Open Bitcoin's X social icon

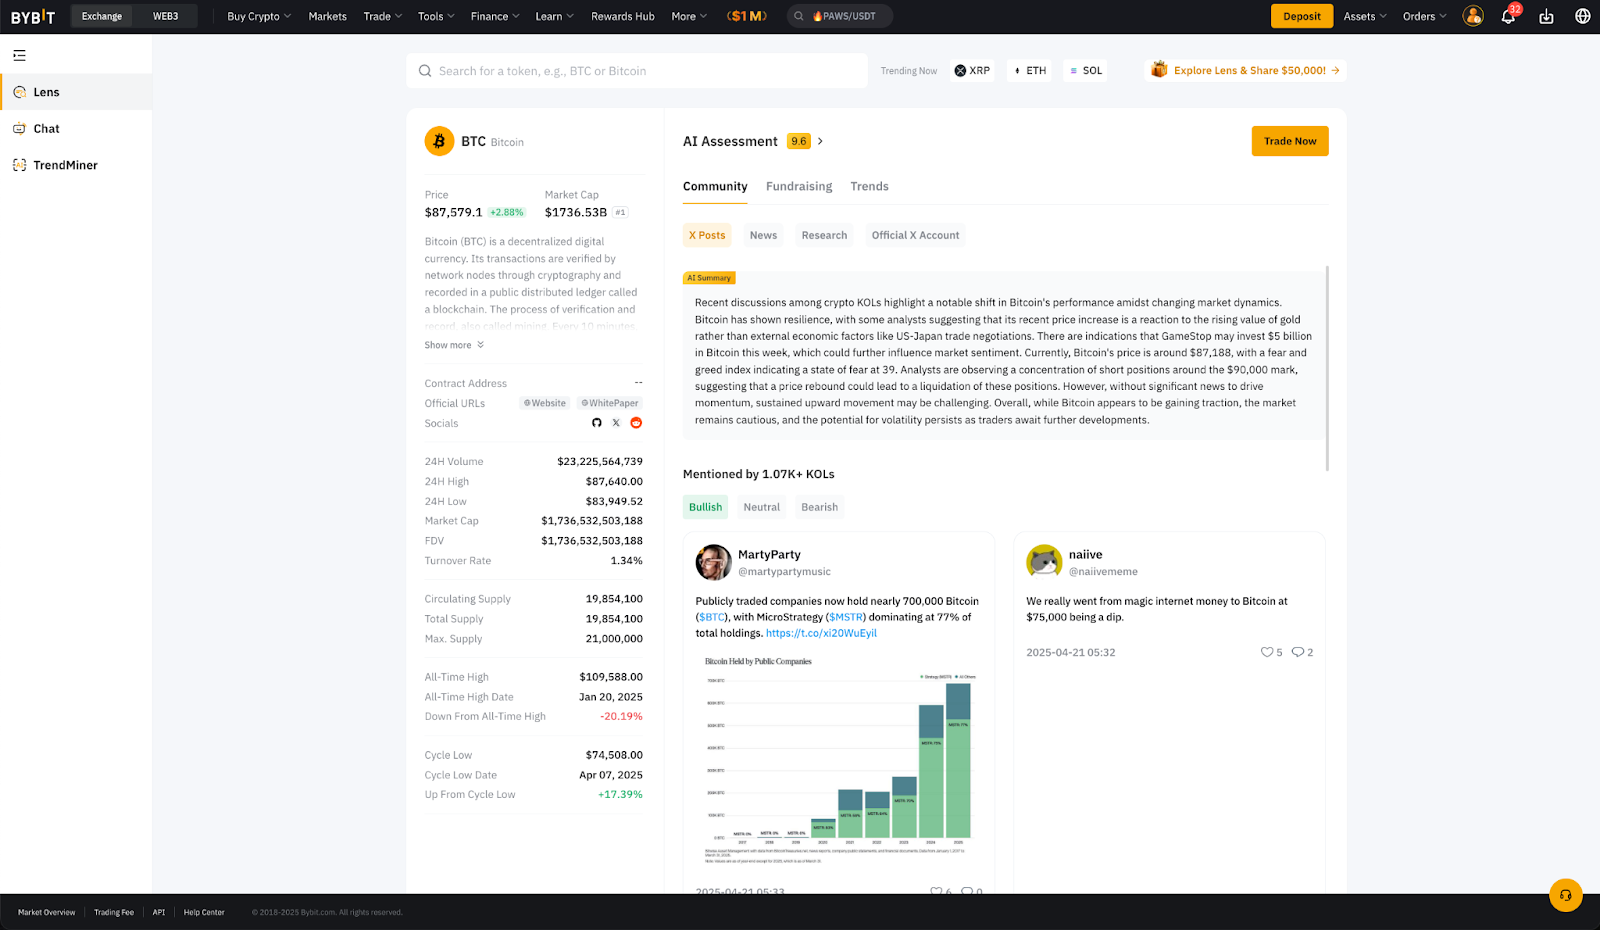pyautogui.click(x=616, y=423)
